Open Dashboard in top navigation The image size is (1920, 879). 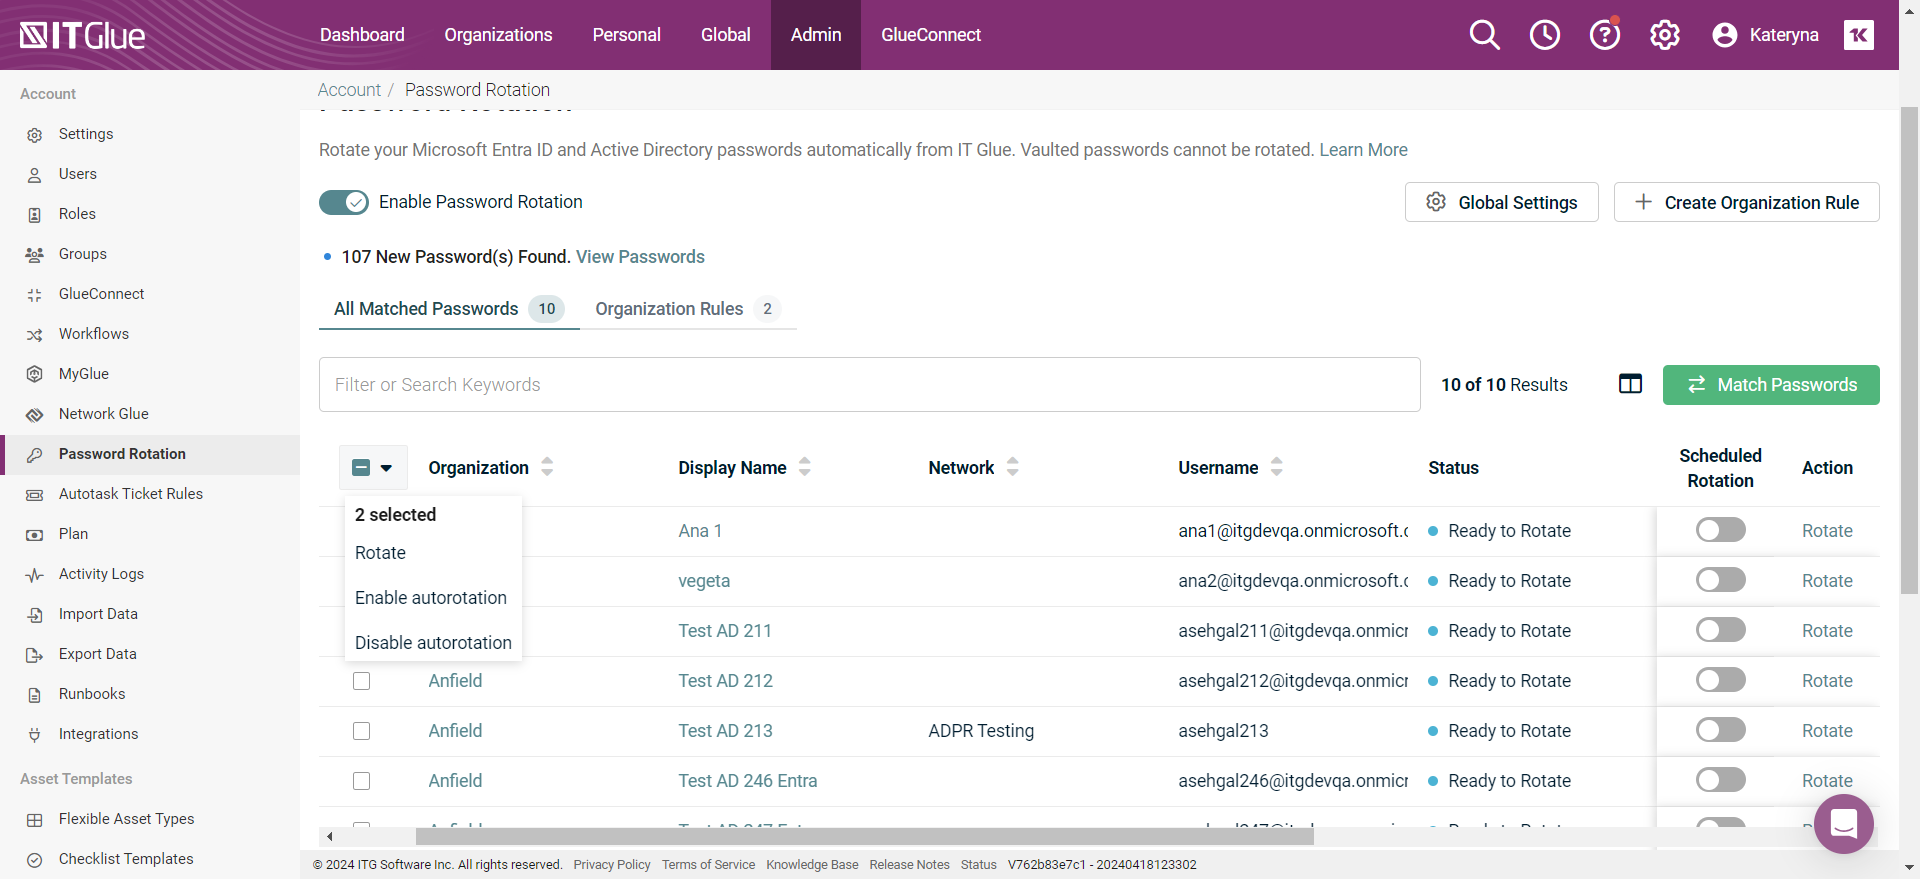pyautogui.click(x=362, y=35)
